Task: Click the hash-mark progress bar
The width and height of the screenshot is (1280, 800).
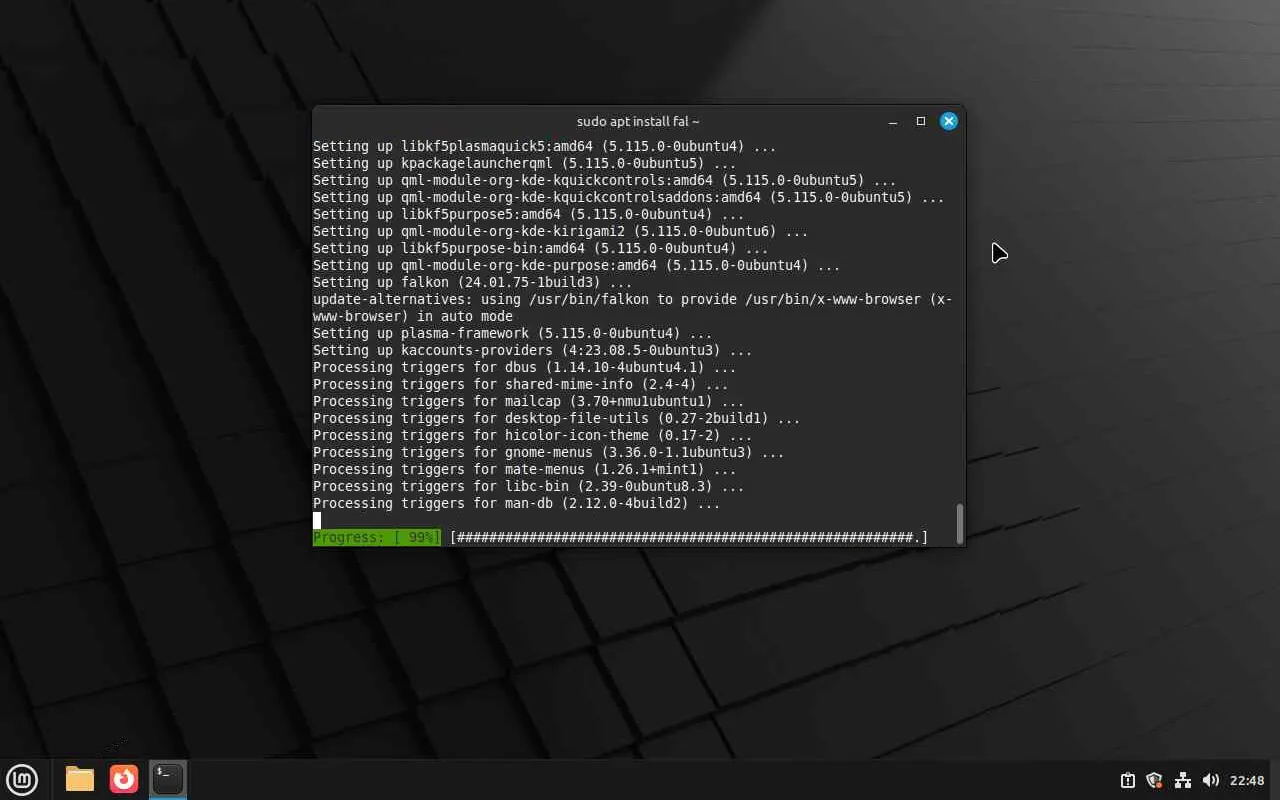Action: [x=689, y=538]
